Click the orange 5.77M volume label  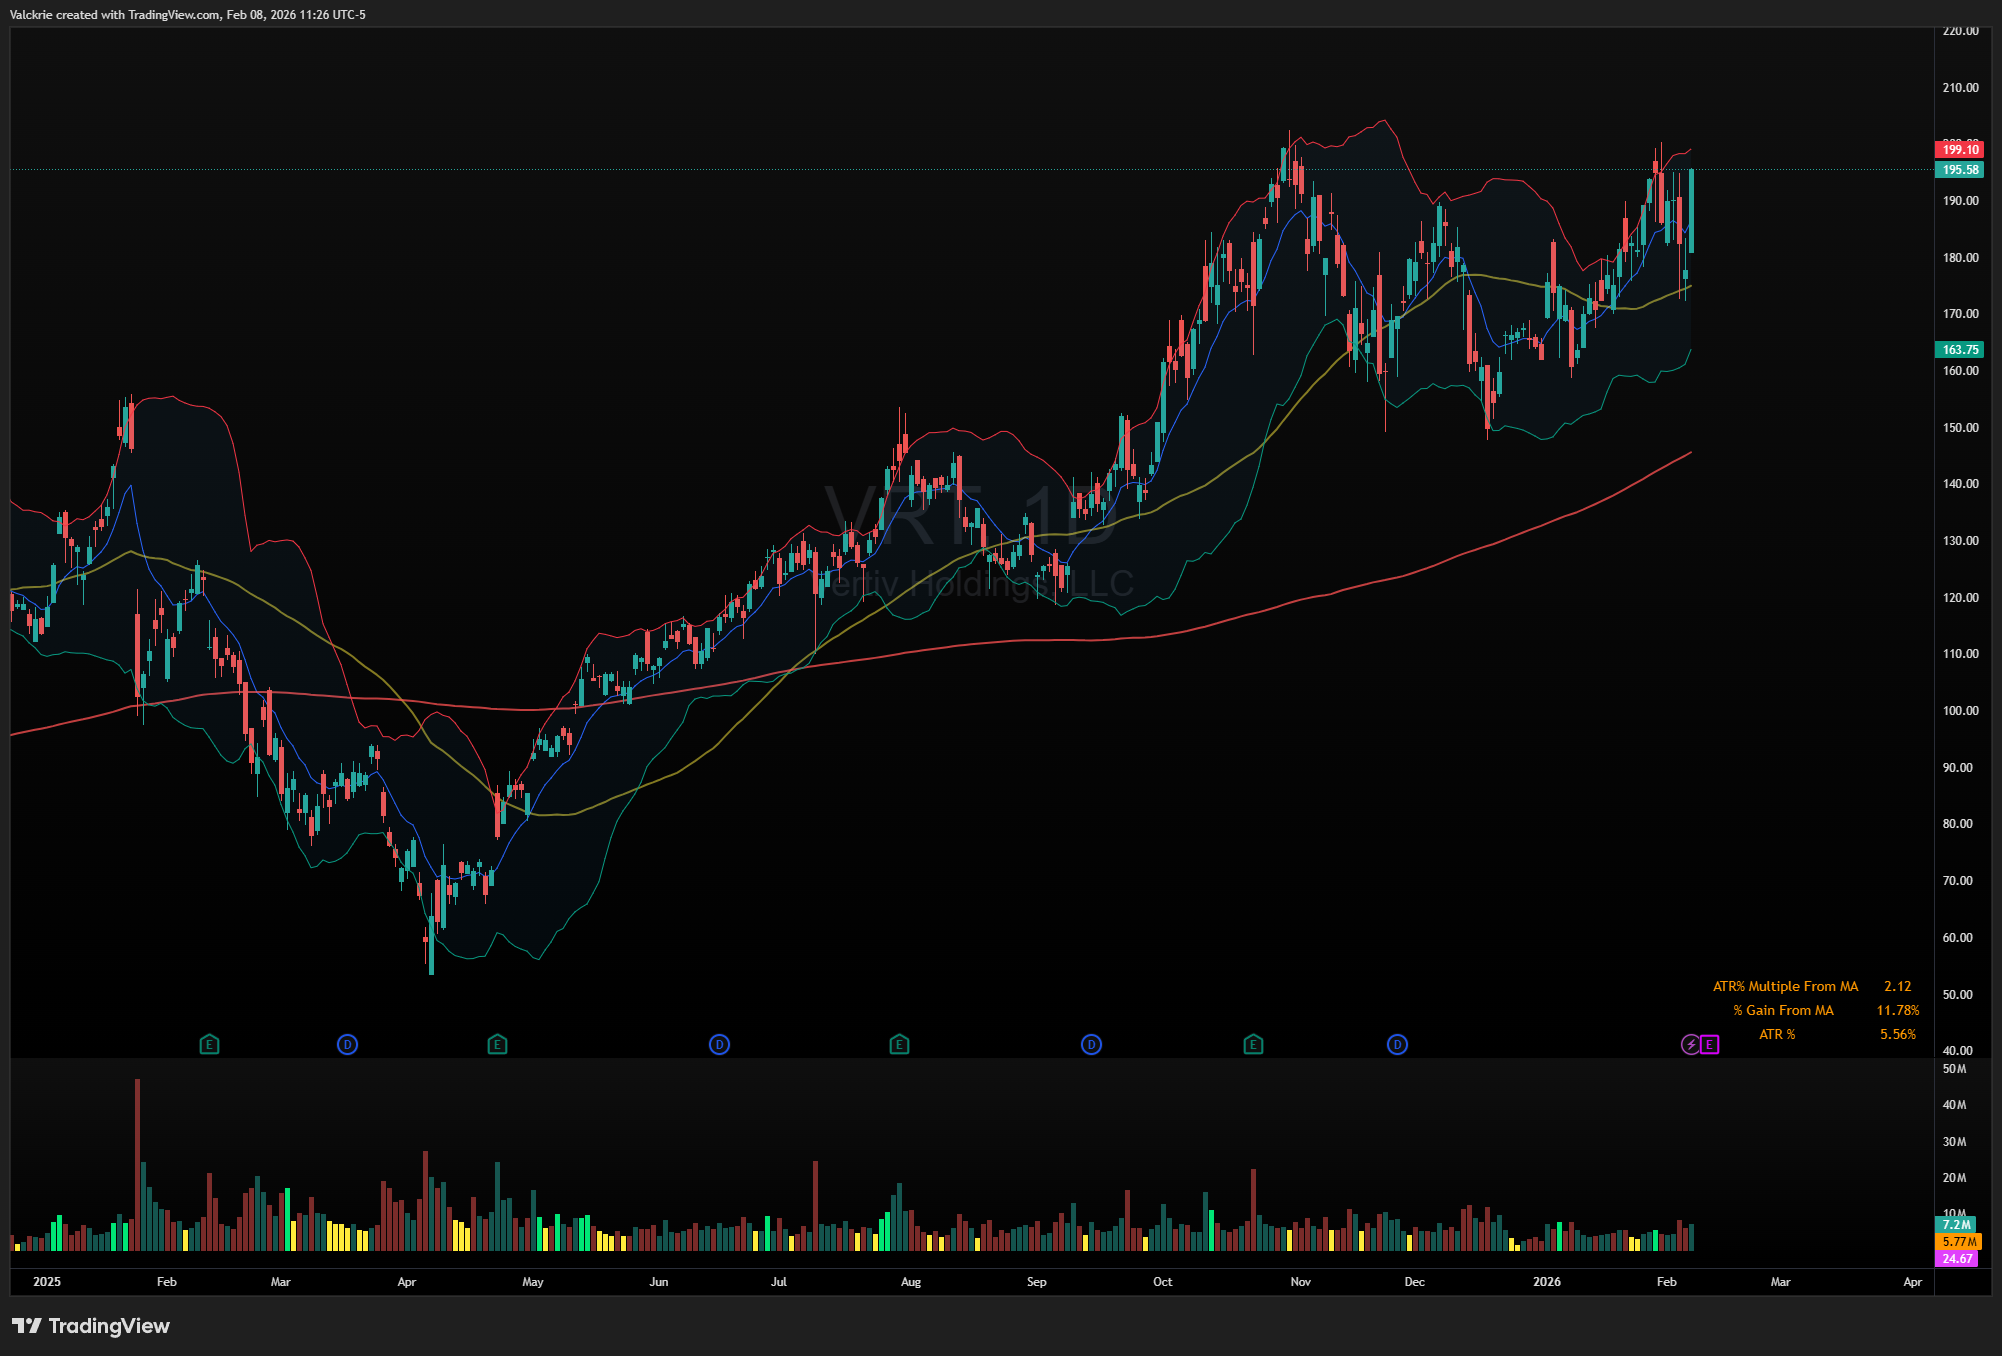click(1958, 1242)
